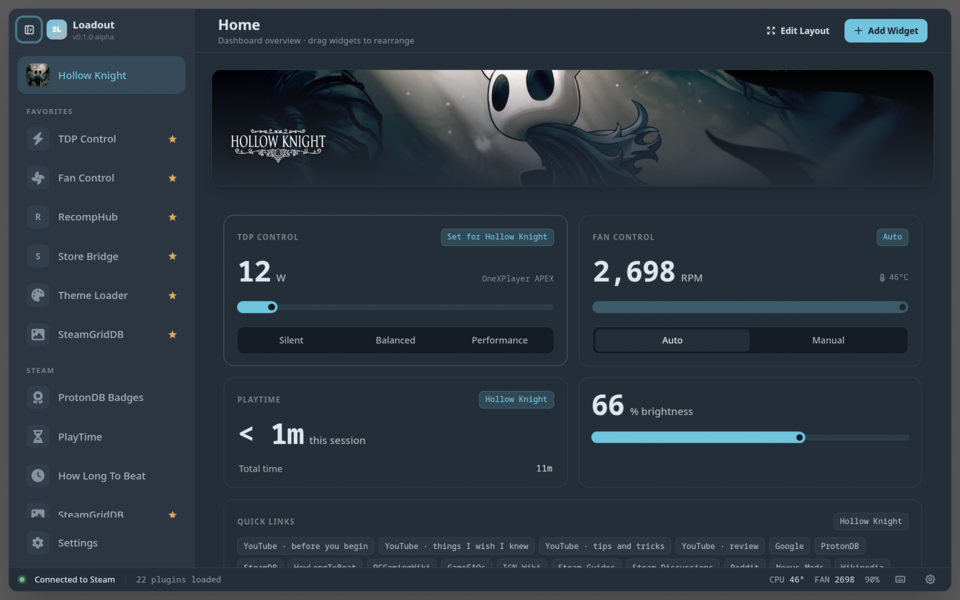Click the Theme Loader palette icon
This screenshot has height=600, width=960.
coord(38,295)
